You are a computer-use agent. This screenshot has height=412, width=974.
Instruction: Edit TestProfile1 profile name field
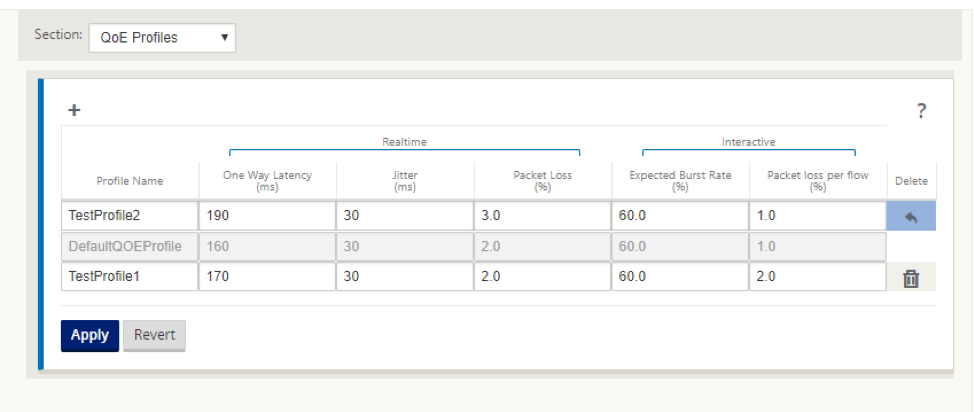click(130, 276)
